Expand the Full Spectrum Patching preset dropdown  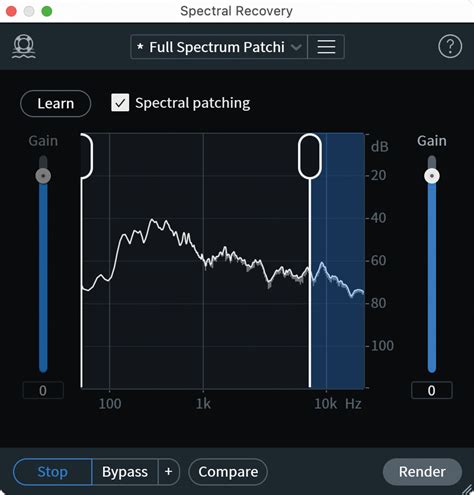coord(219,47)
